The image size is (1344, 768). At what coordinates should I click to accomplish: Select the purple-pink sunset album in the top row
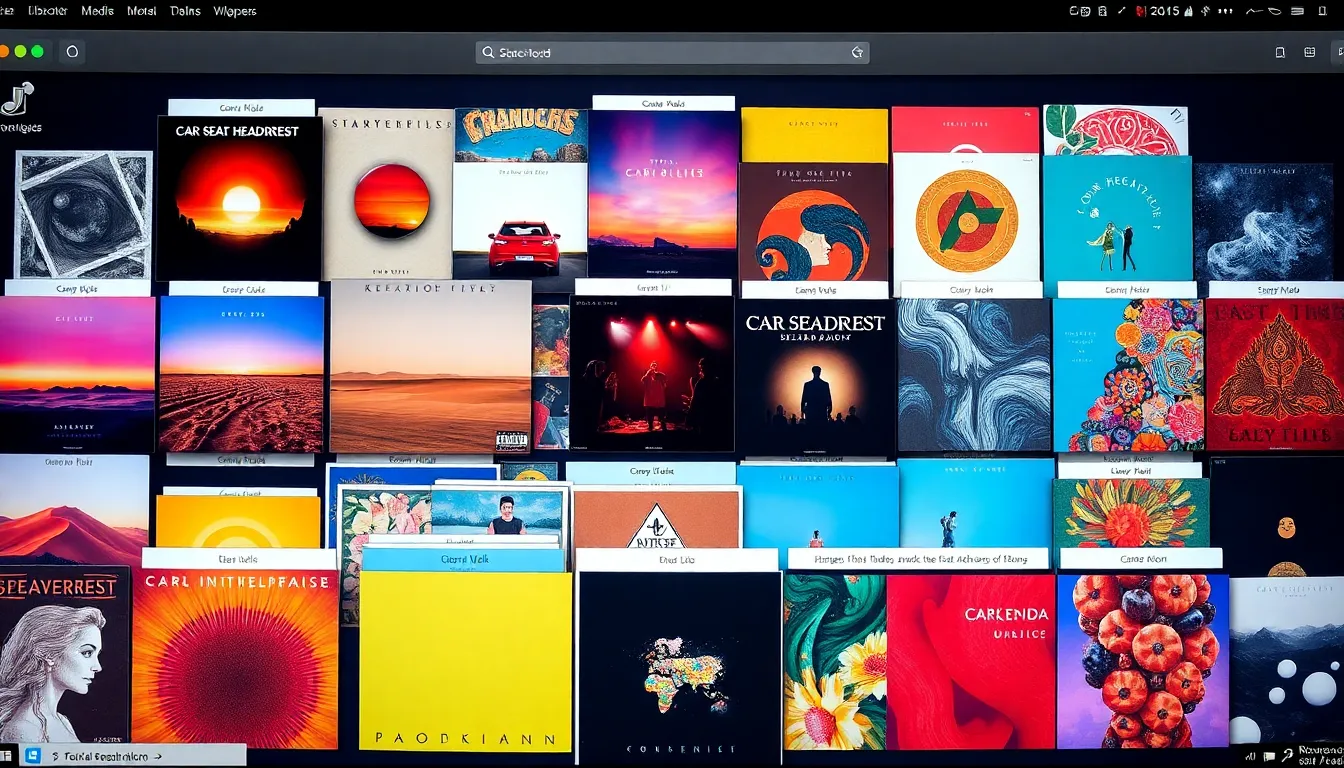[663, 193]
